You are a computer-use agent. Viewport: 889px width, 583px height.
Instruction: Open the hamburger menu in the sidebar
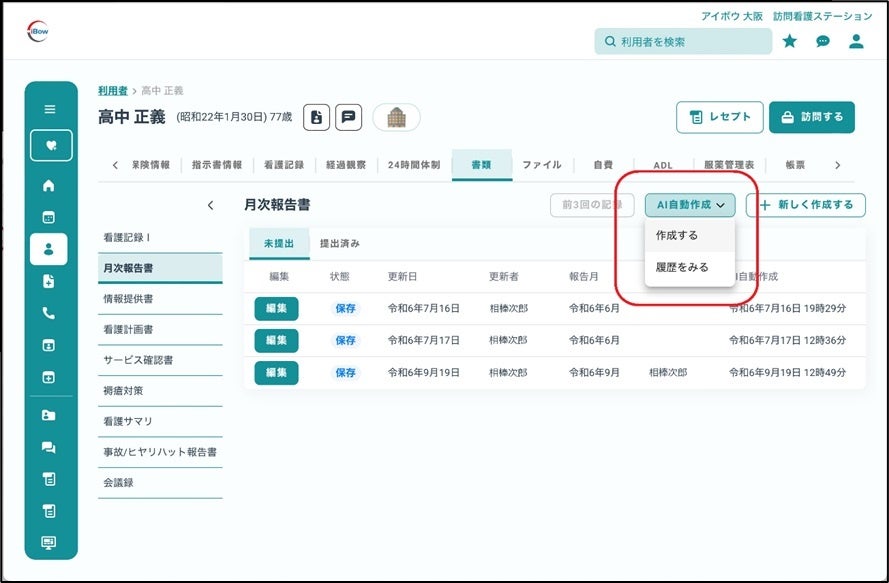tap(50, 109)
